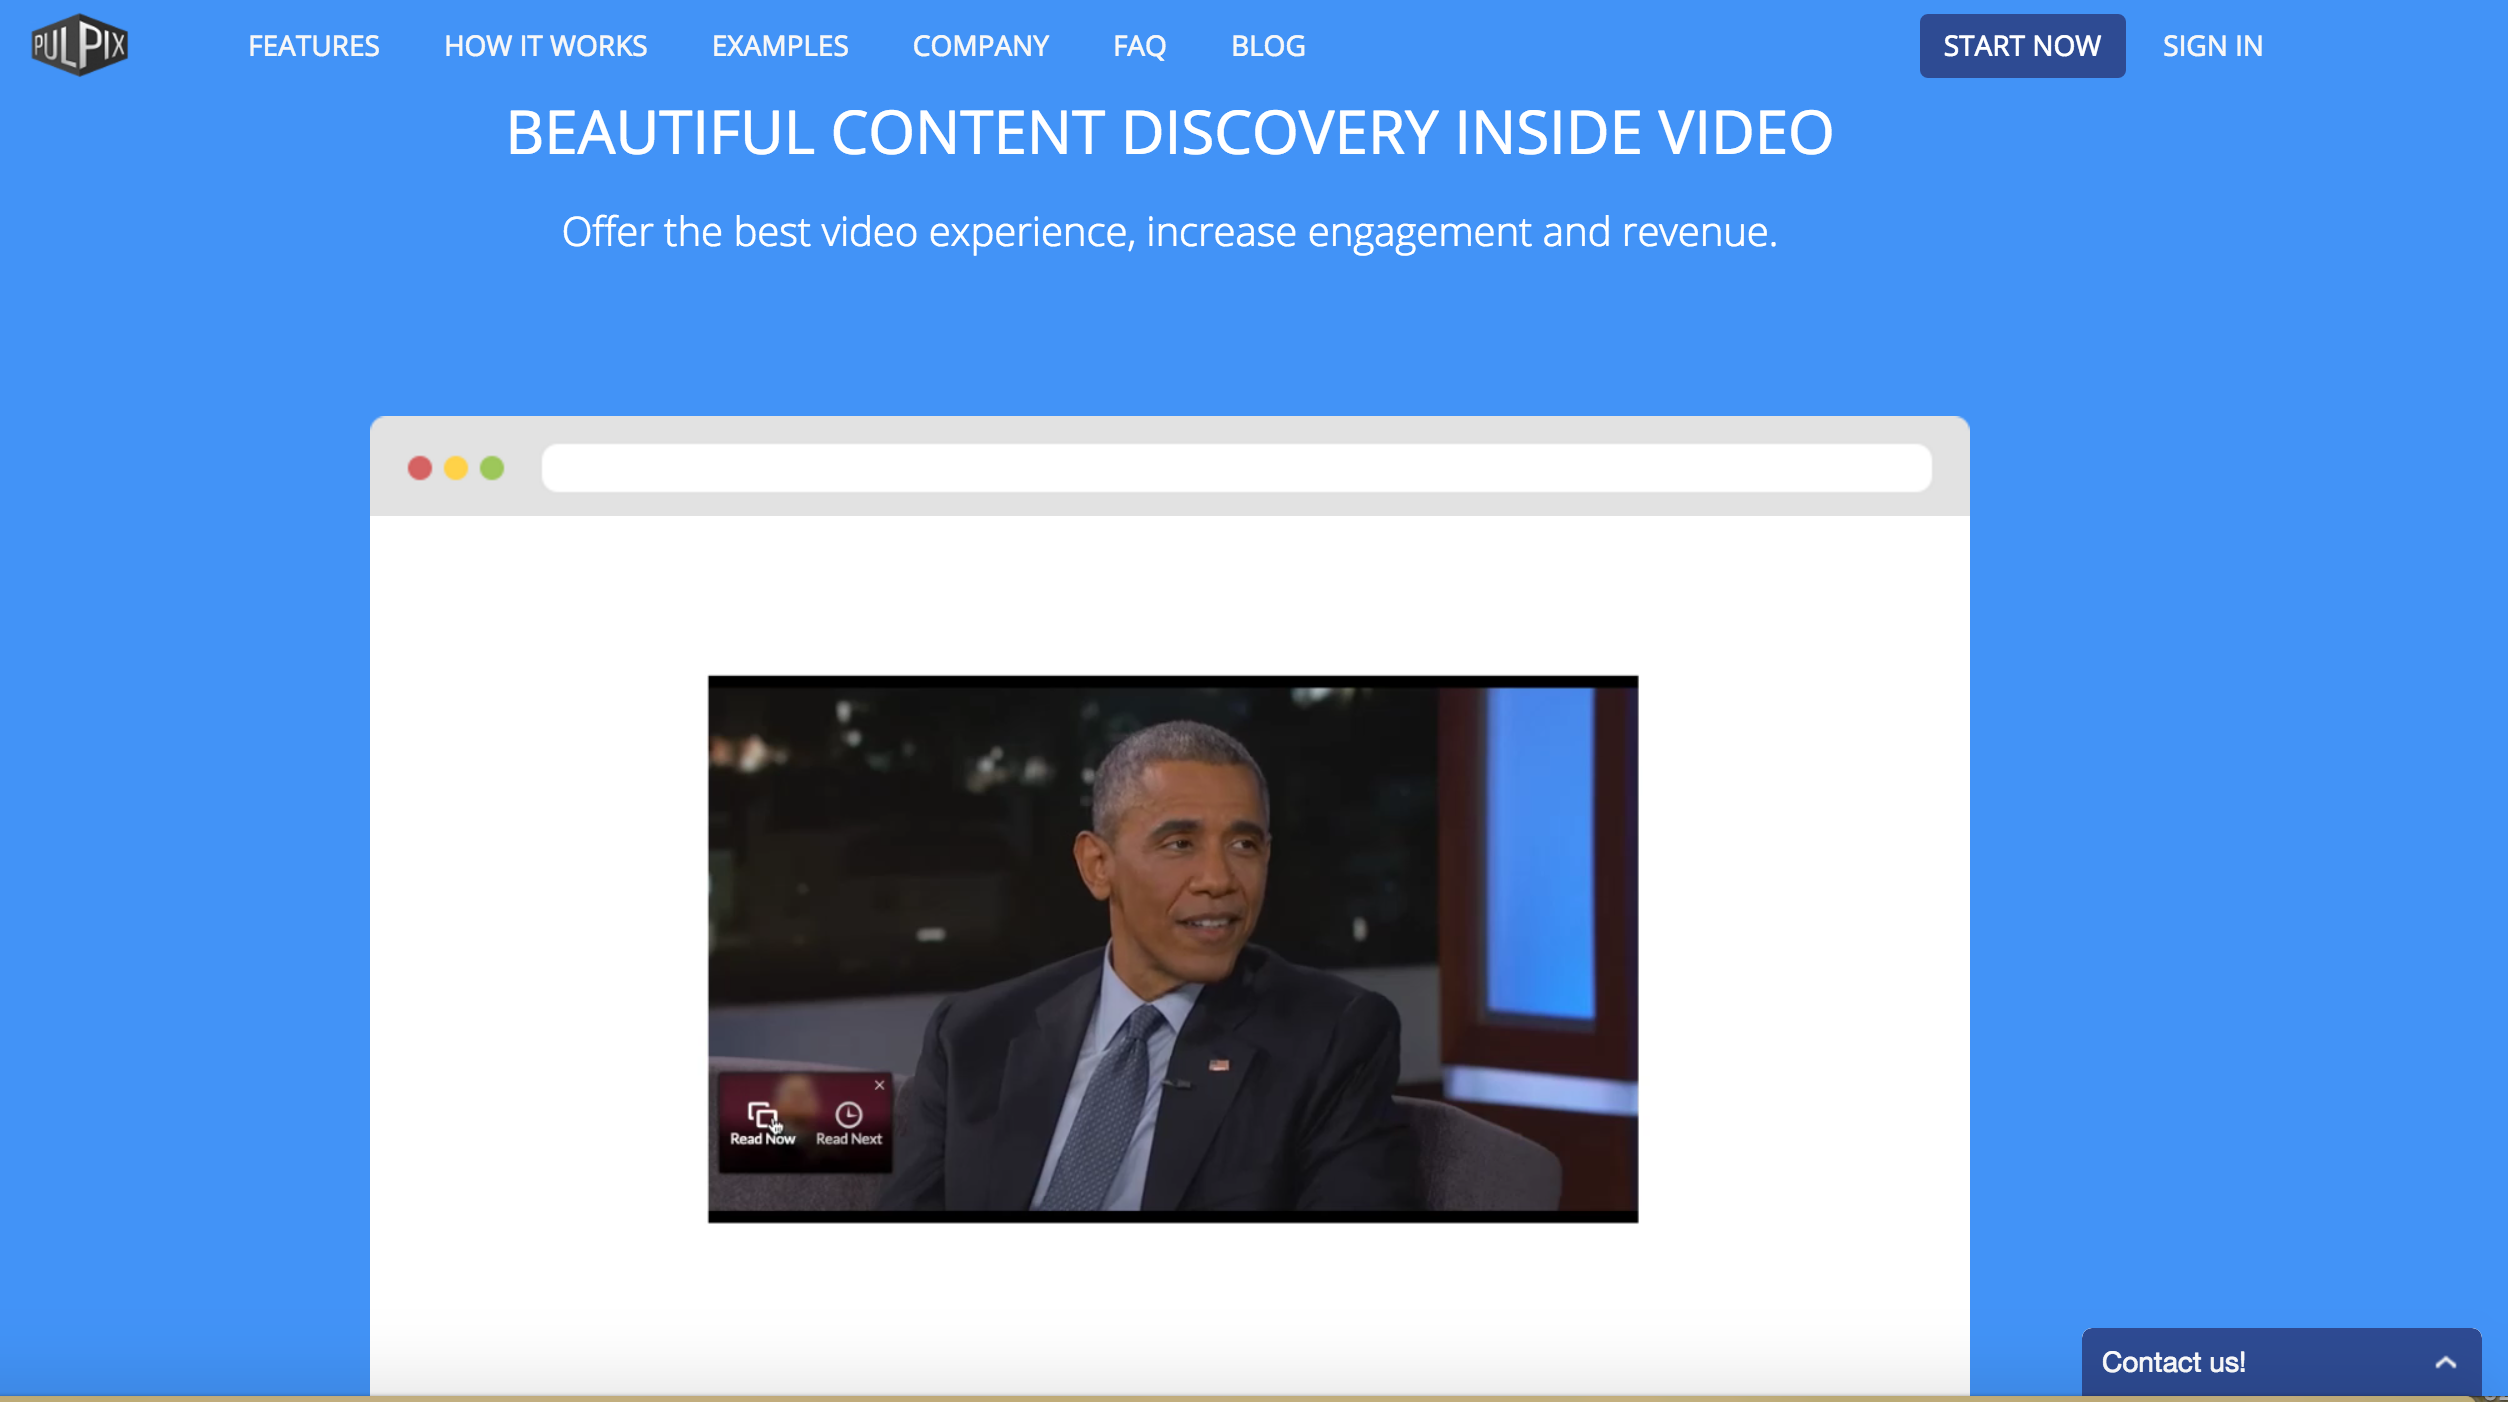The height and width of the screenshot is (1402, 2508).
Task: Click the green dot in mock browser
Action: tap(492, 468)
